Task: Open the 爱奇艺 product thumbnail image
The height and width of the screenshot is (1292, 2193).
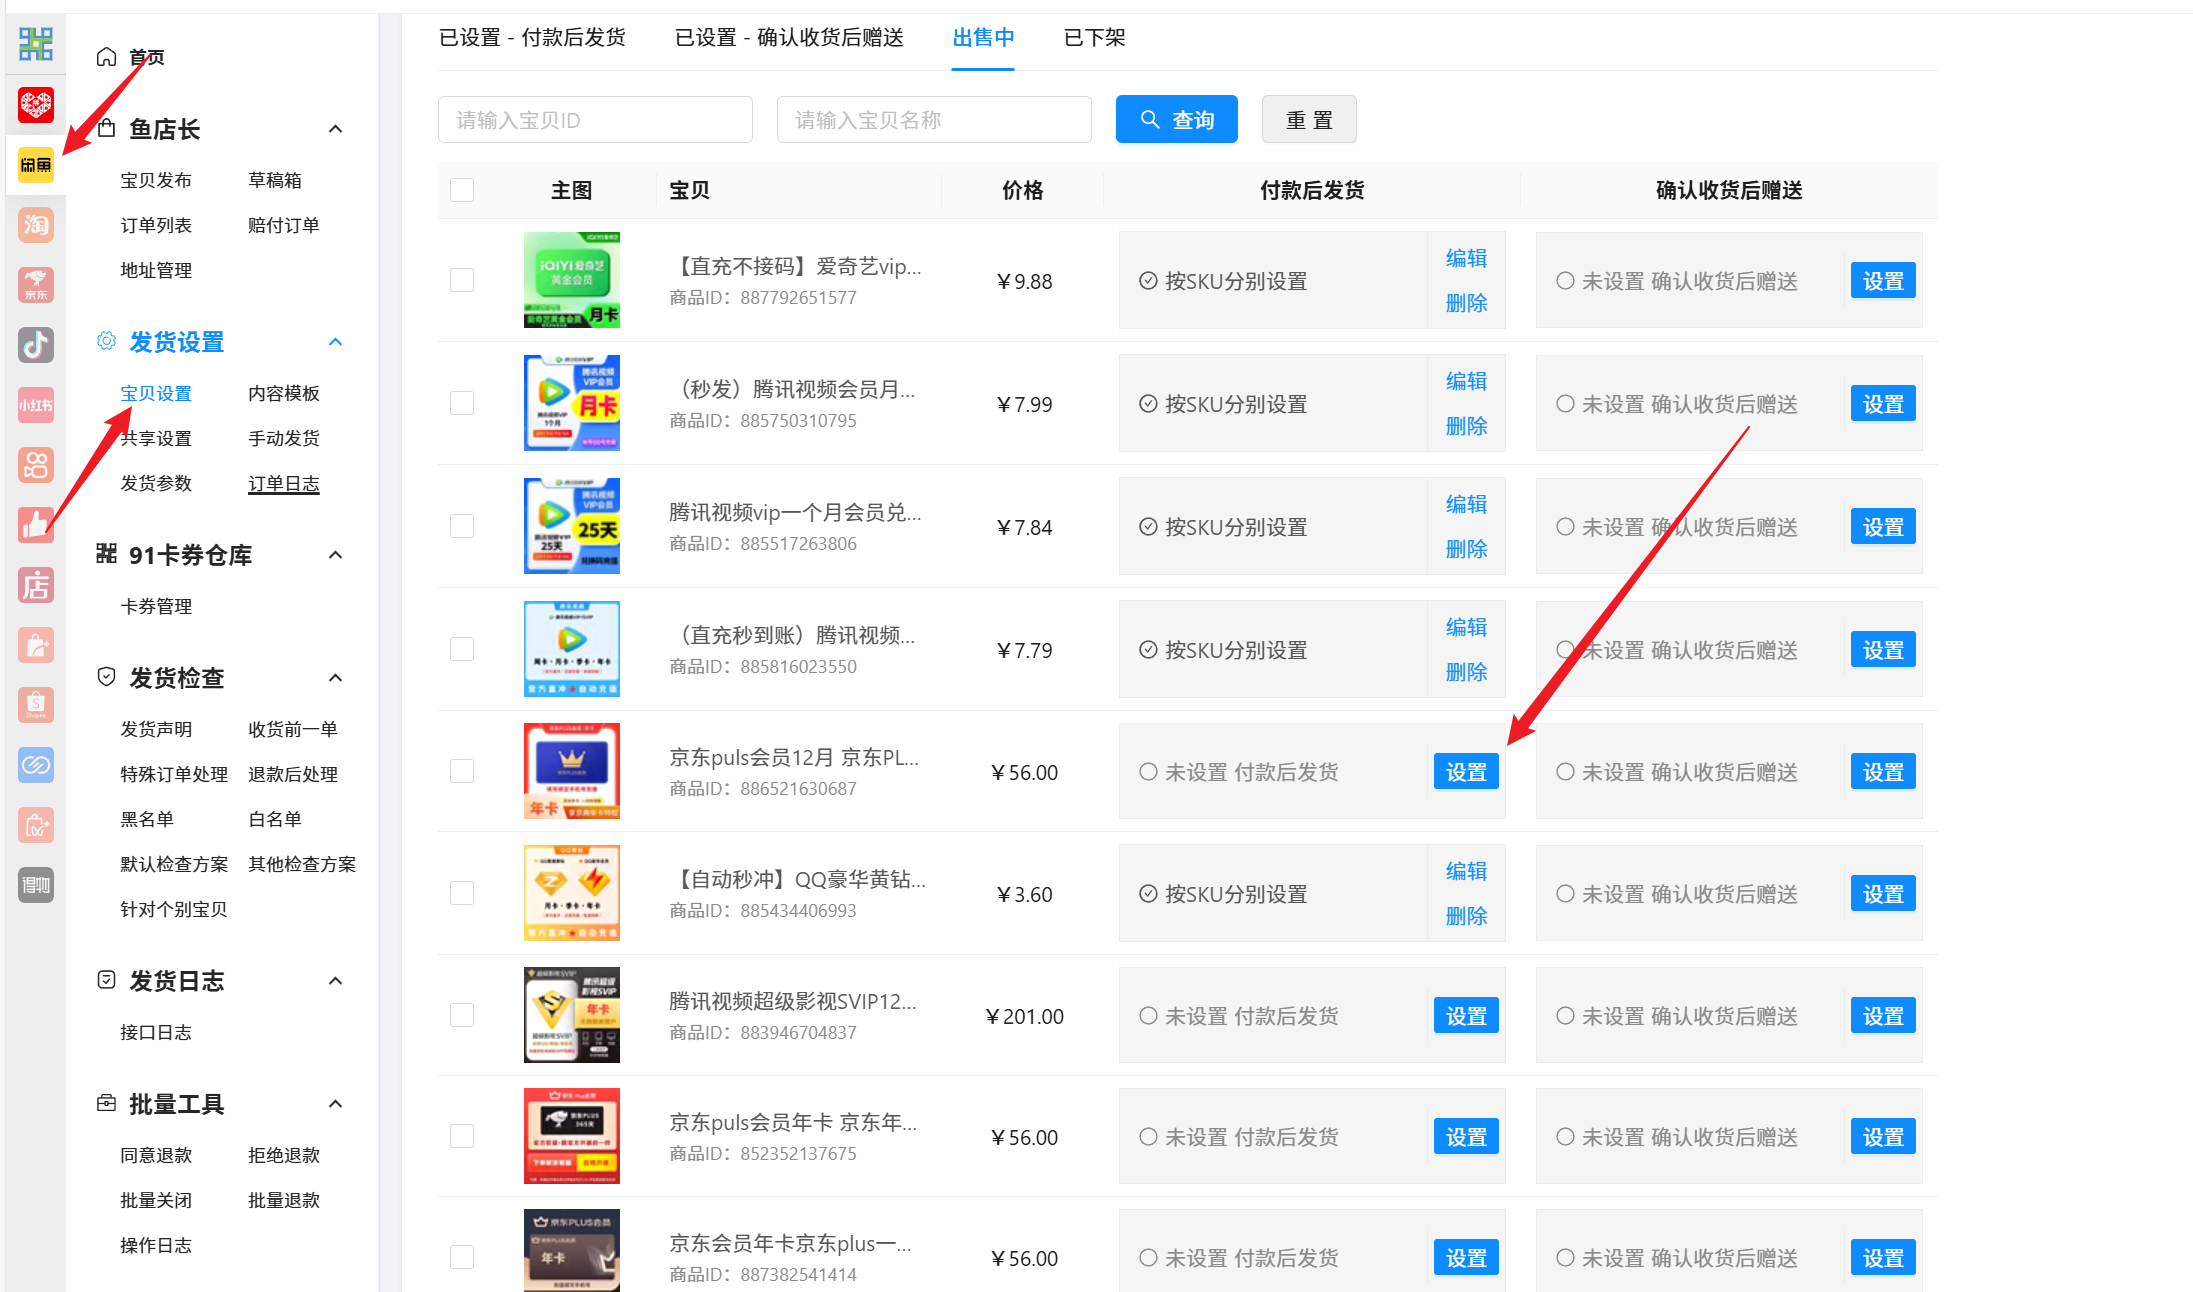Action: (x=572, y=280)
